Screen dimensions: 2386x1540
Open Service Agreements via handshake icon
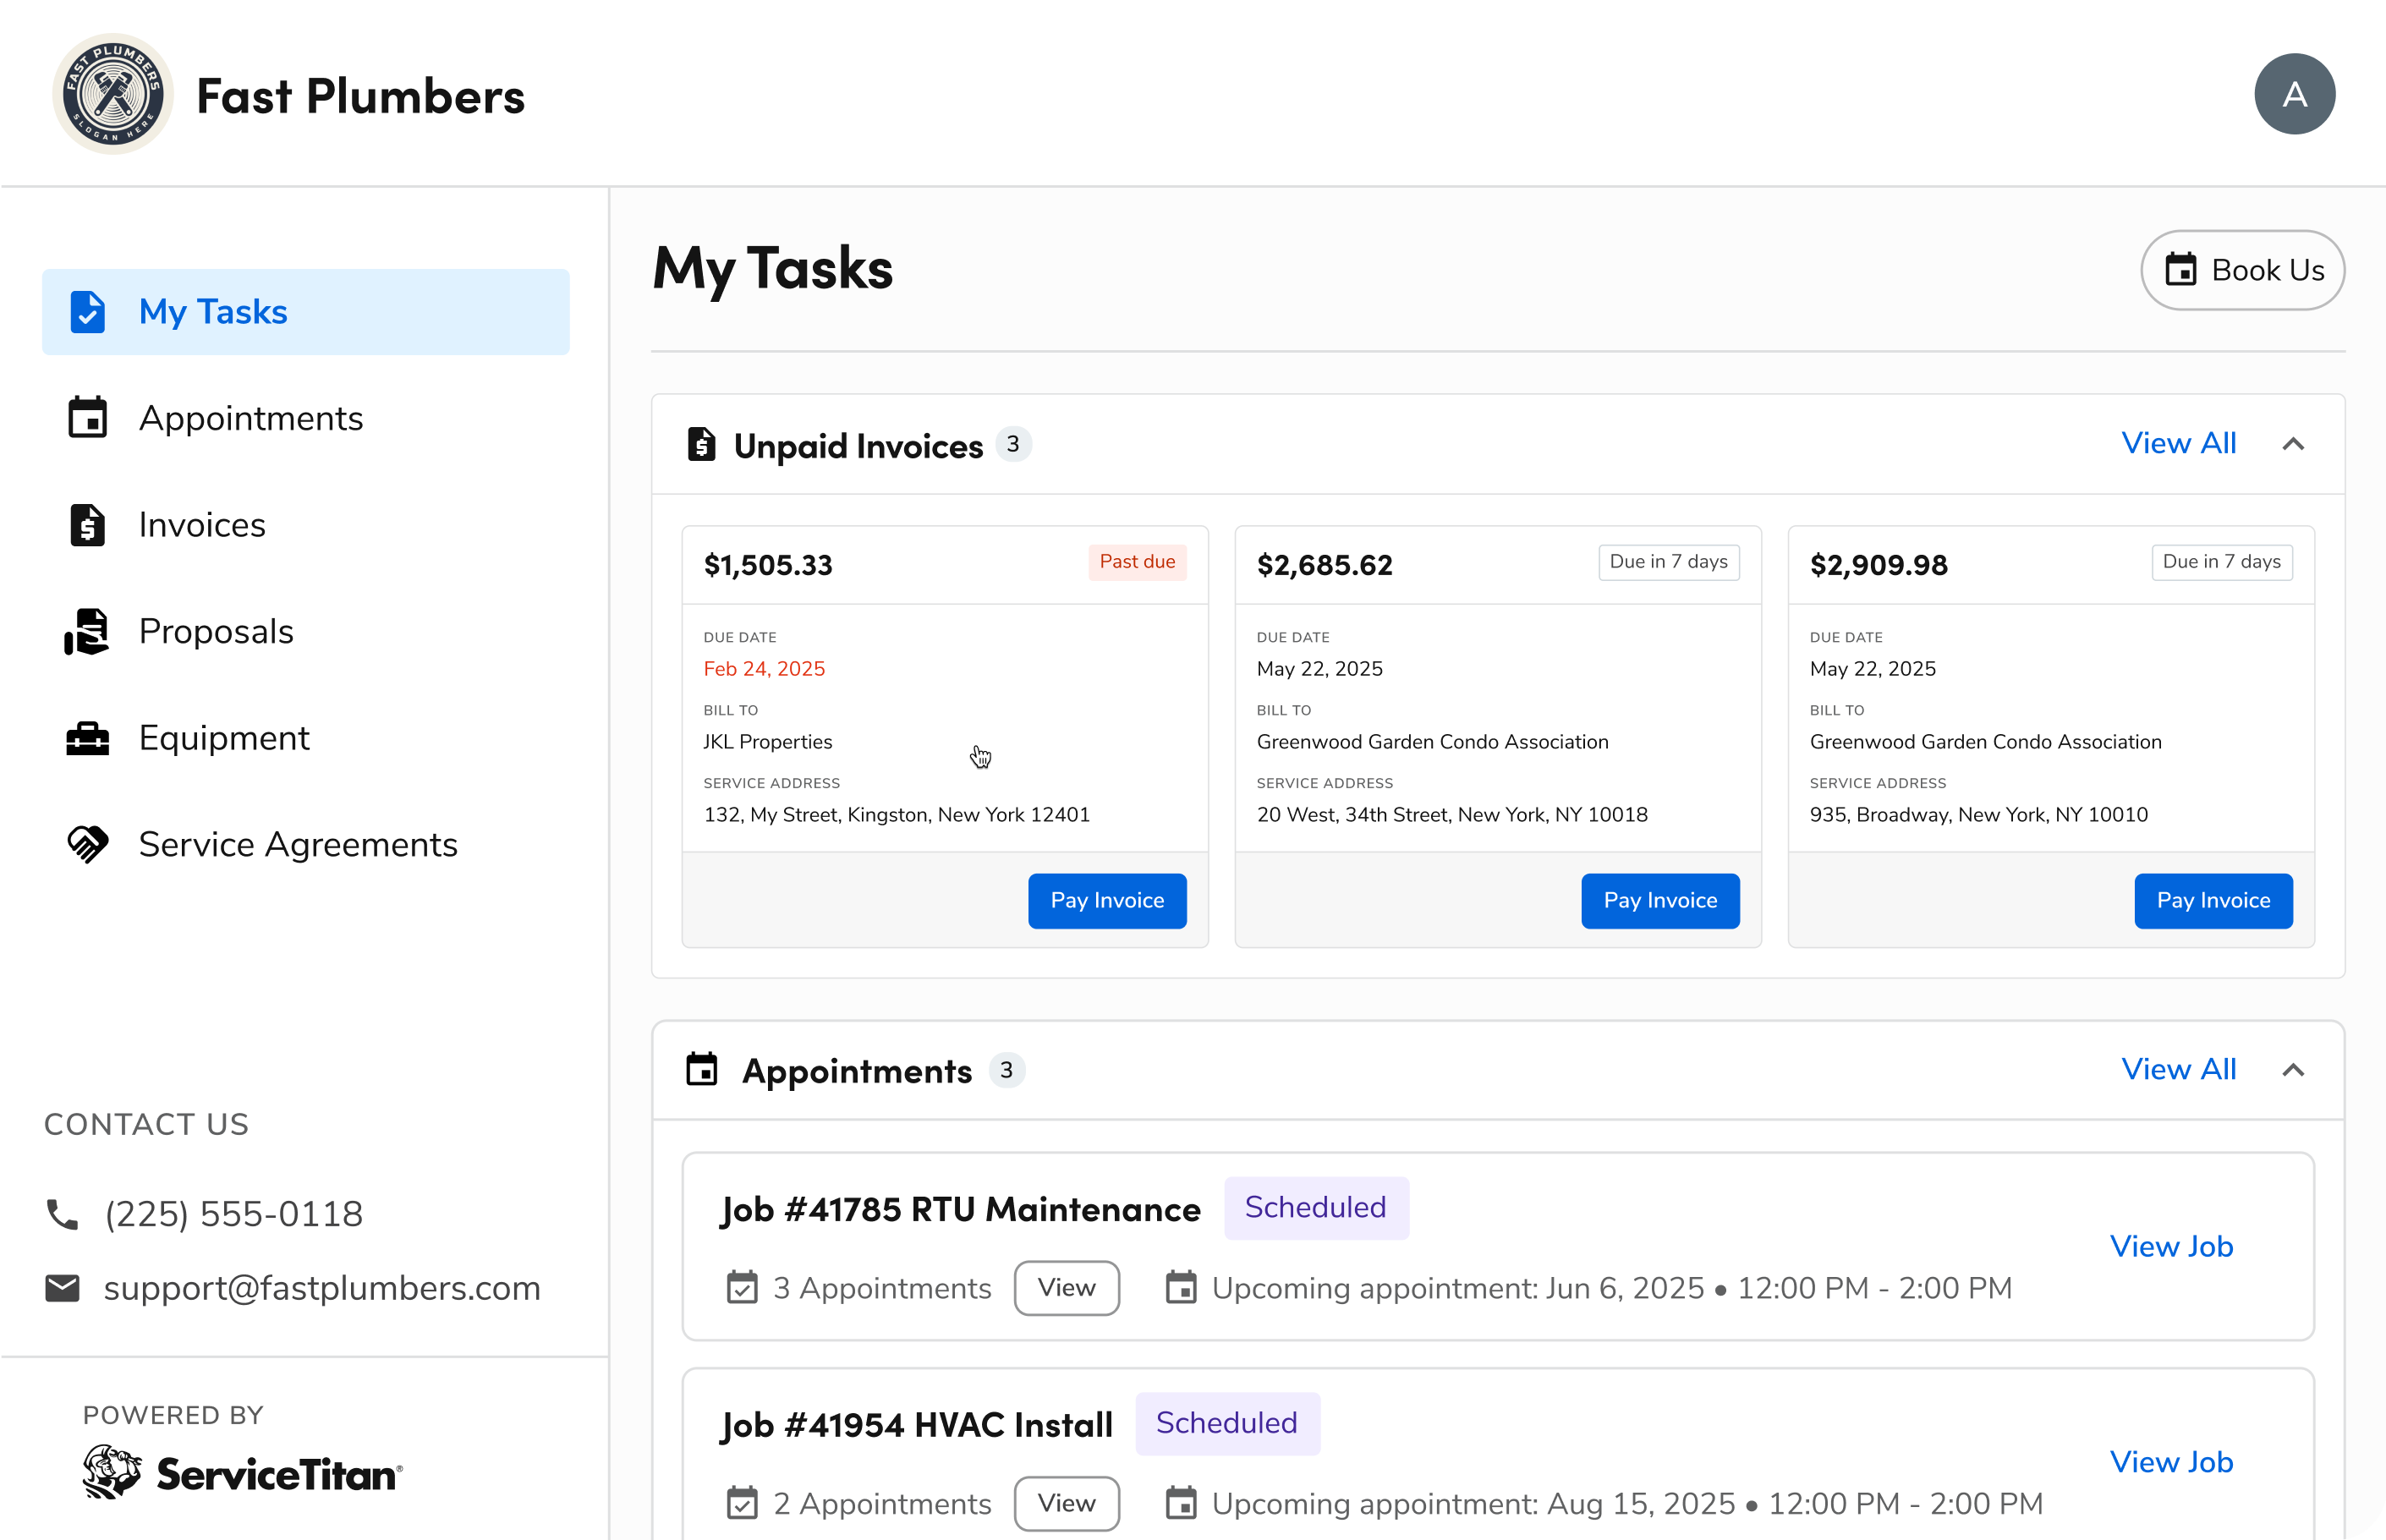coord(88,845)
